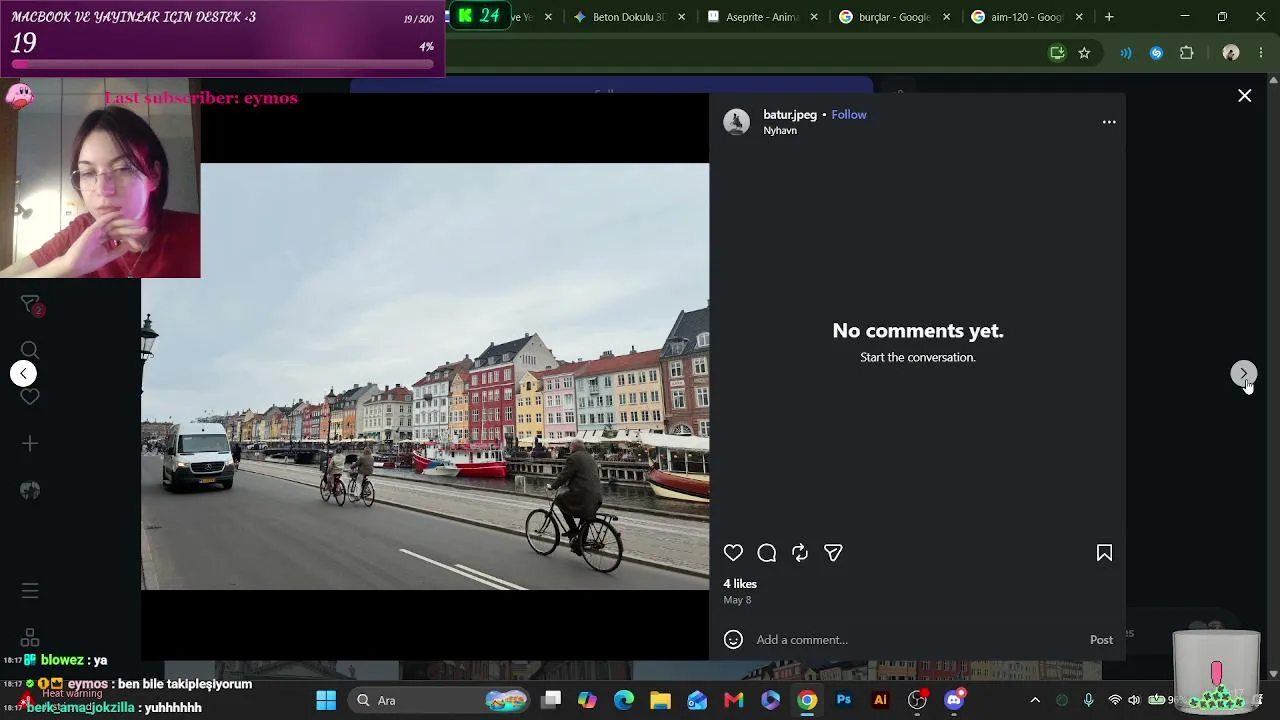Save the post with bookmark icon
This screenshot has height=720, width=1280.
1104,553
